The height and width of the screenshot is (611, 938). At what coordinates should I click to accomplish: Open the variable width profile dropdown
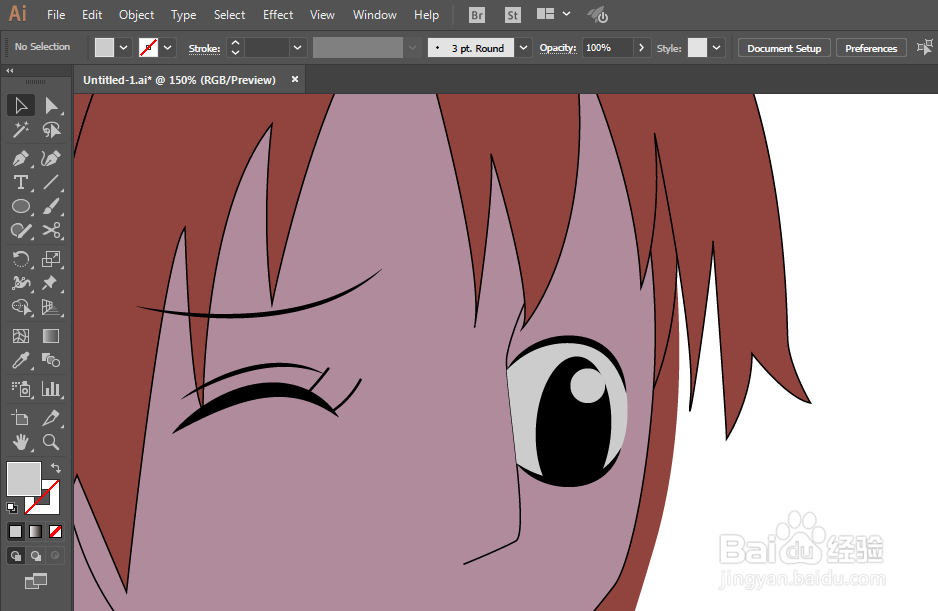(412, 48)
